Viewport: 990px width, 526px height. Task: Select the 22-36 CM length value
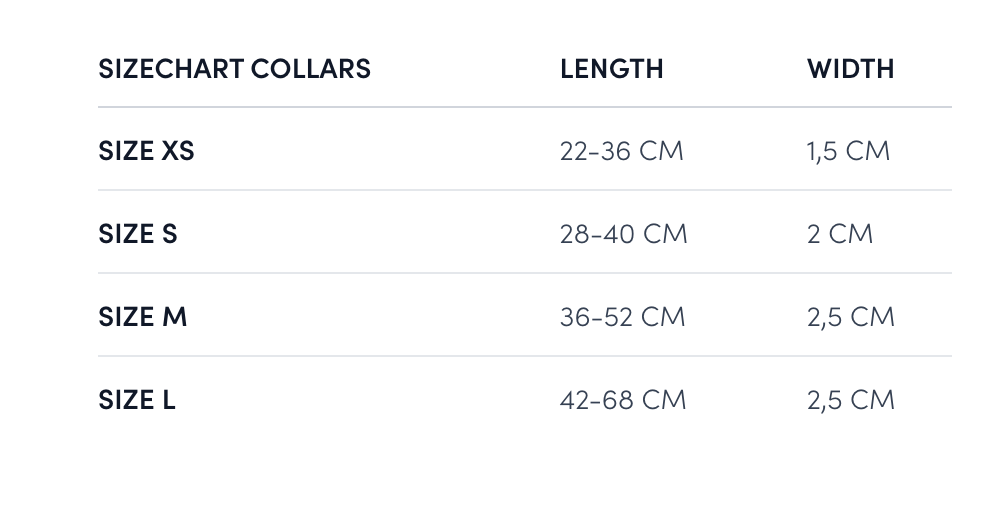621,151
